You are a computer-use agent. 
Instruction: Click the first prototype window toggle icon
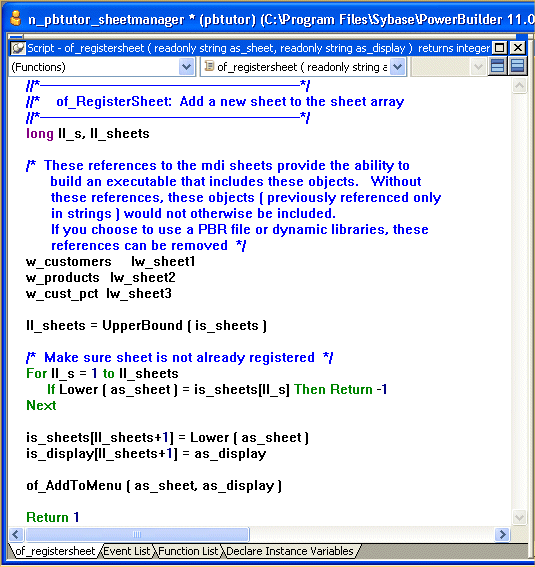(497, 67)
